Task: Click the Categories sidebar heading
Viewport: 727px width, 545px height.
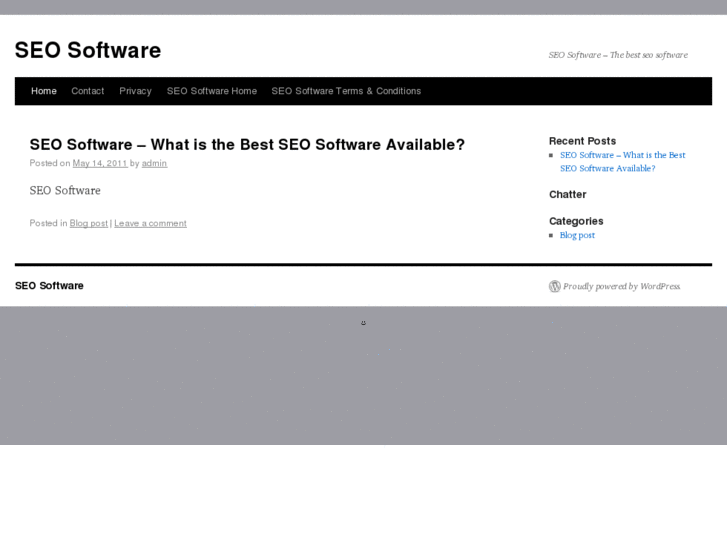Action: 576,221
